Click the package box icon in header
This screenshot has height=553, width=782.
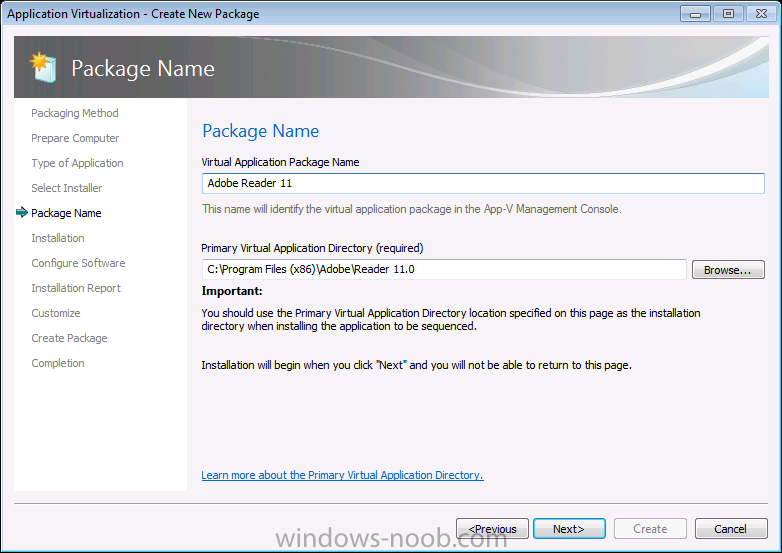point(43,67)
